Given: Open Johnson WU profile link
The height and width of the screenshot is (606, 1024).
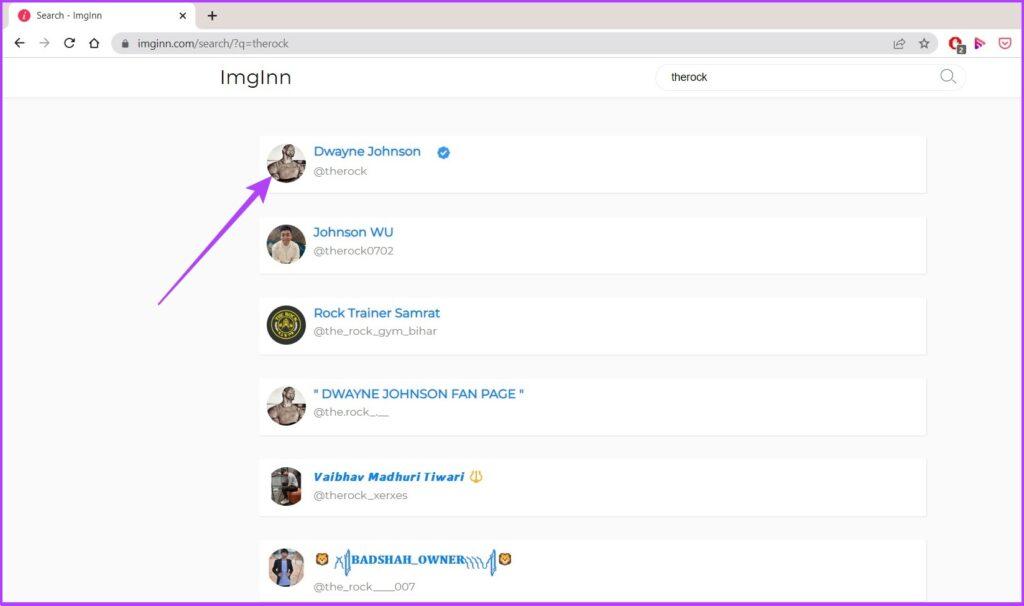Looking at the screenshot, I should pyautogui.click(x=353, y=232).
